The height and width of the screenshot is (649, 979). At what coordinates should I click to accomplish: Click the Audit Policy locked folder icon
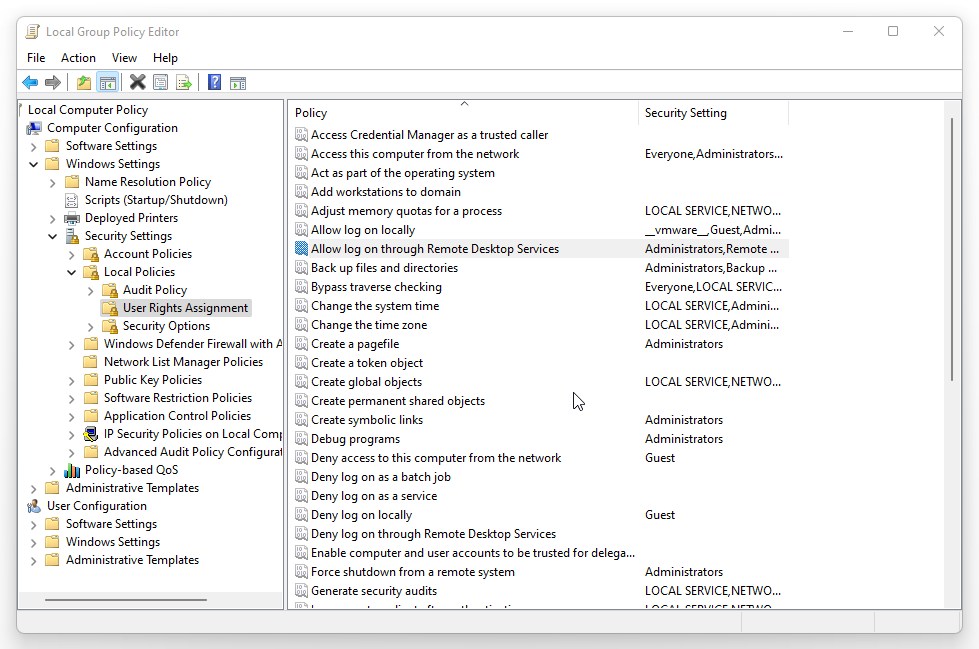110,290
